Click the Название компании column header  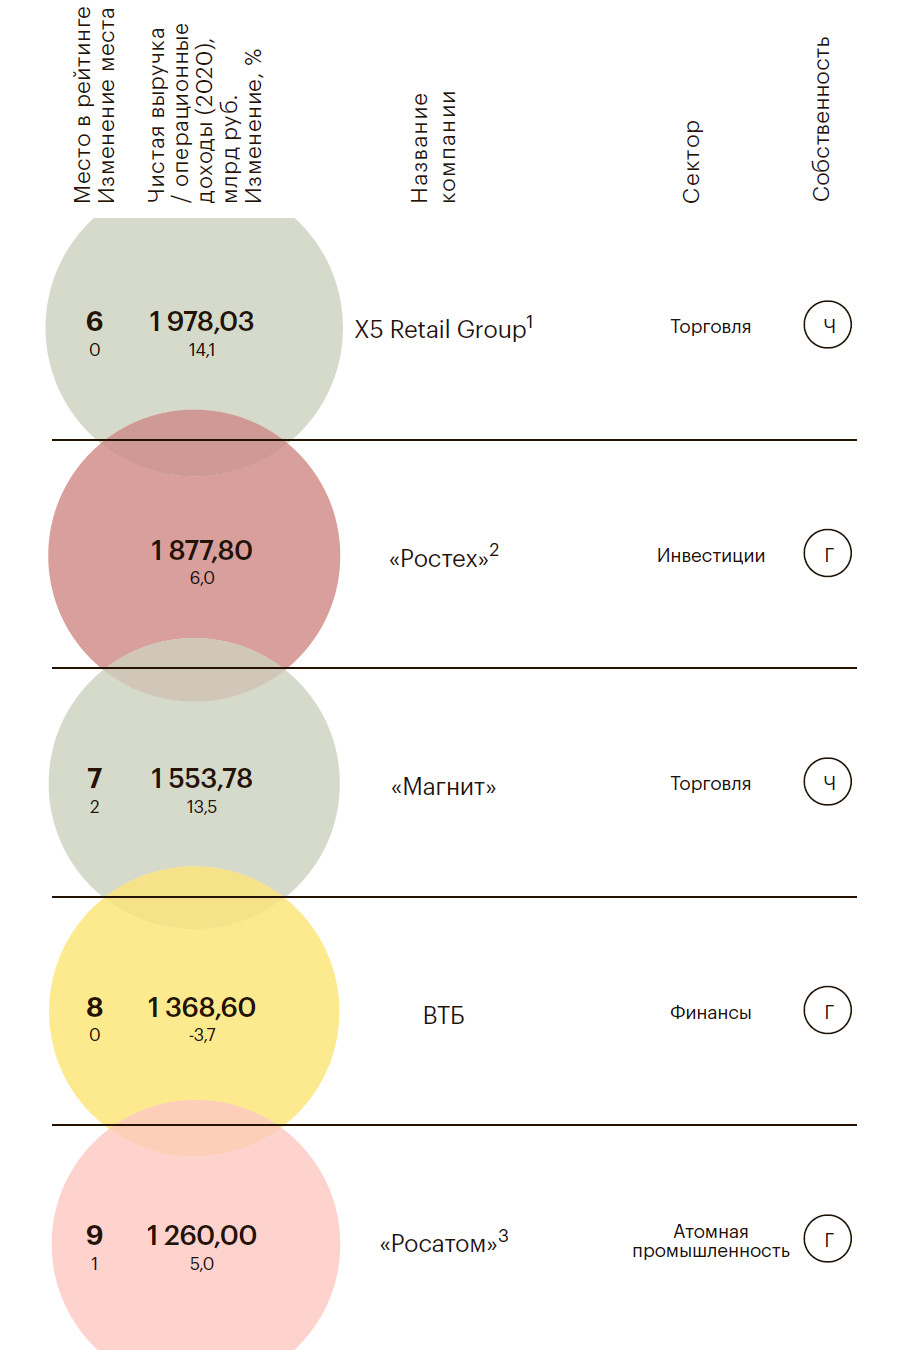(x=433, y=148)
